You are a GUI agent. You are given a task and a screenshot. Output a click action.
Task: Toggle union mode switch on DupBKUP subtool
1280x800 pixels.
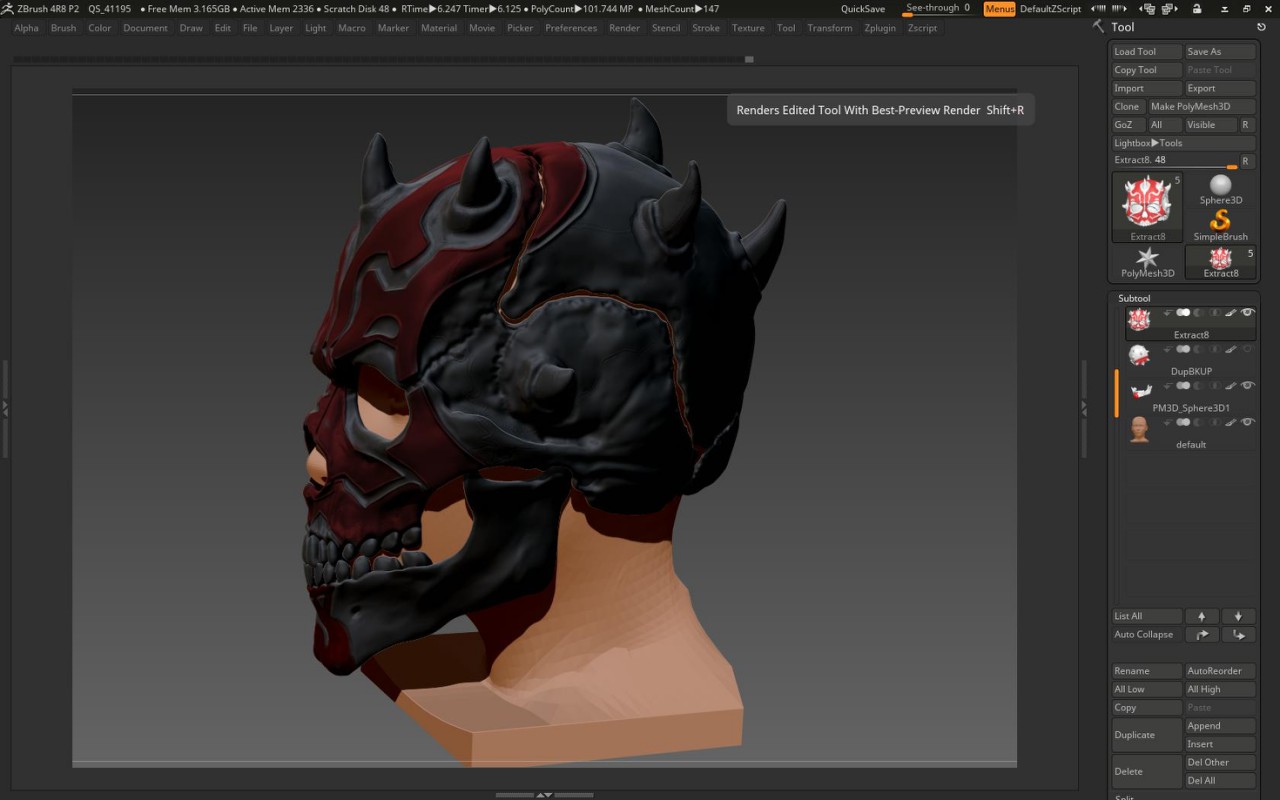tap(1183, 349)
